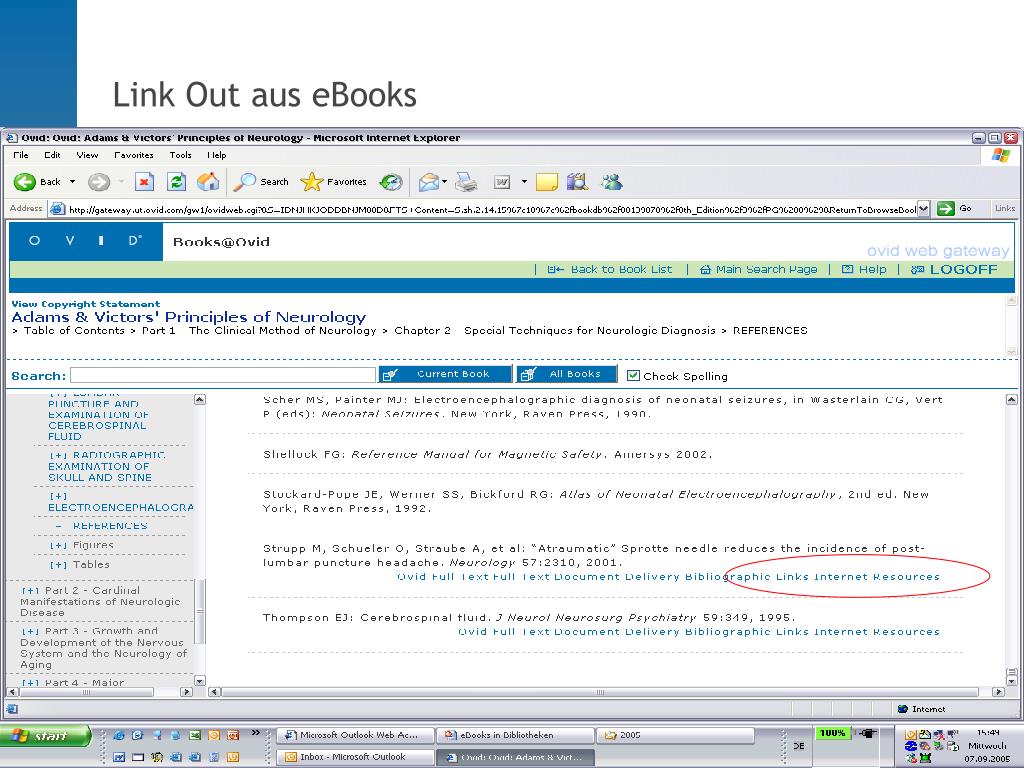Go to Main Search Page link

(x=758, y=269)
